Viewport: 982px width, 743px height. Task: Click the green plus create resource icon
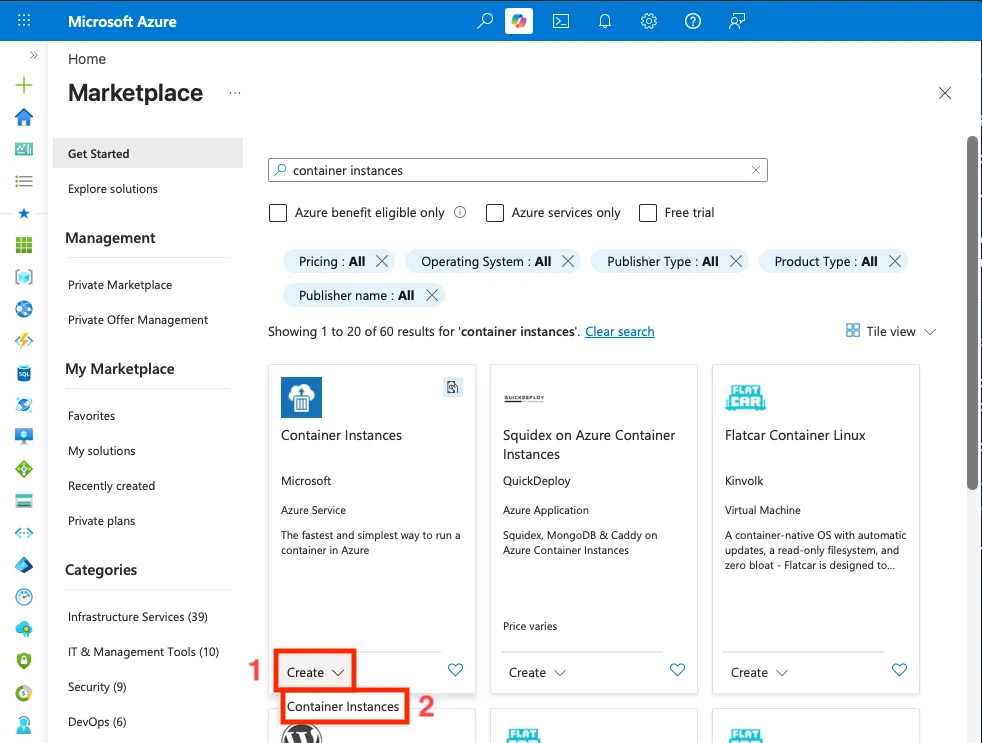[x=24, y=85]
